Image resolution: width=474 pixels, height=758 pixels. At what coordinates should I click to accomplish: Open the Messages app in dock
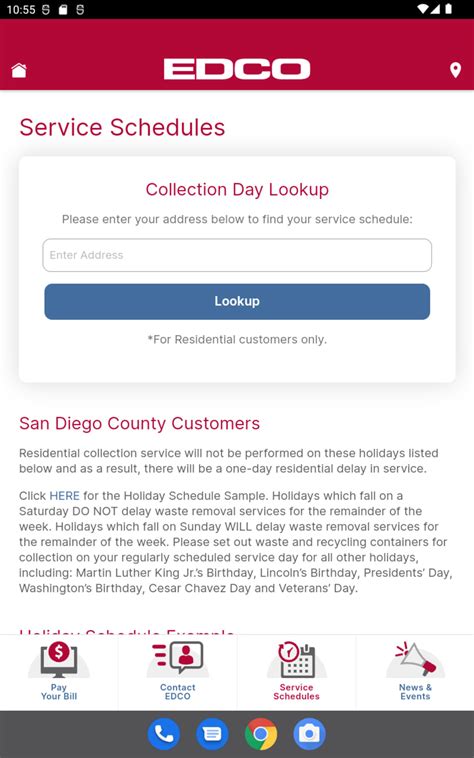click(x=212, y=734)
